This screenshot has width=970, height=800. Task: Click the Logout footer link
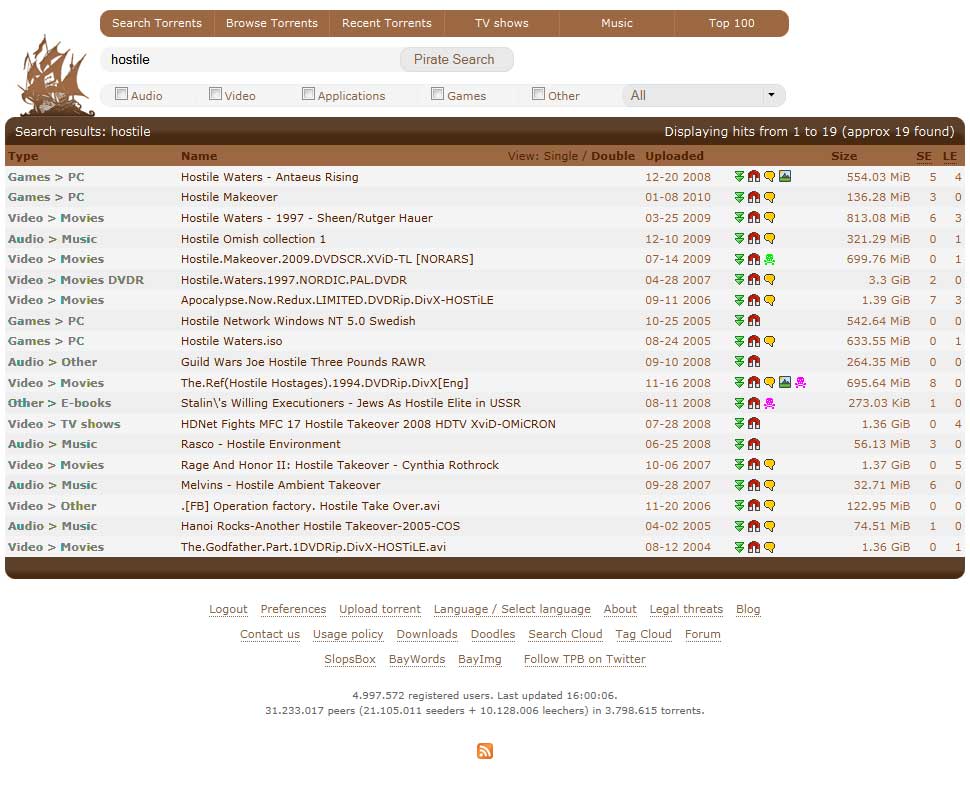coord(228,609)
